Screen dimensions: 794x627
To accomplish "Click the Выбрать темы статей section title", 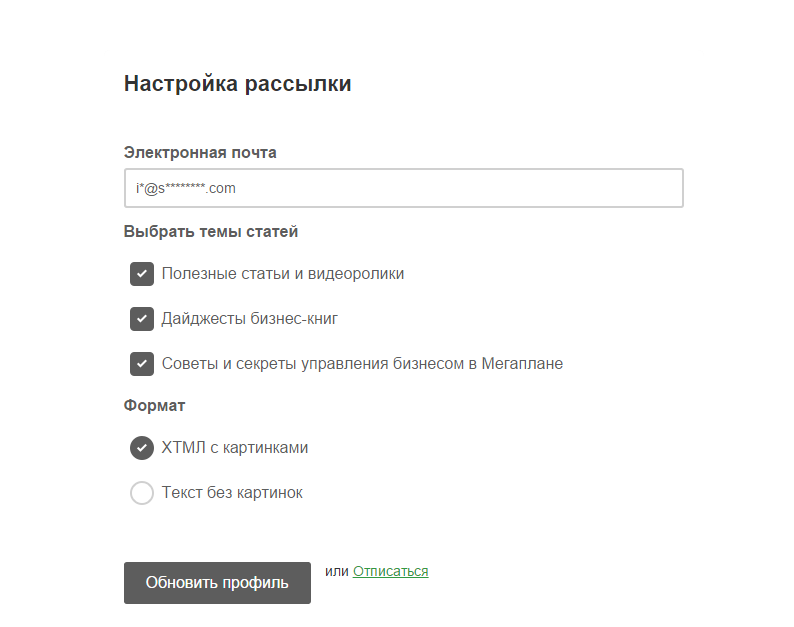I will pos(211,232).
